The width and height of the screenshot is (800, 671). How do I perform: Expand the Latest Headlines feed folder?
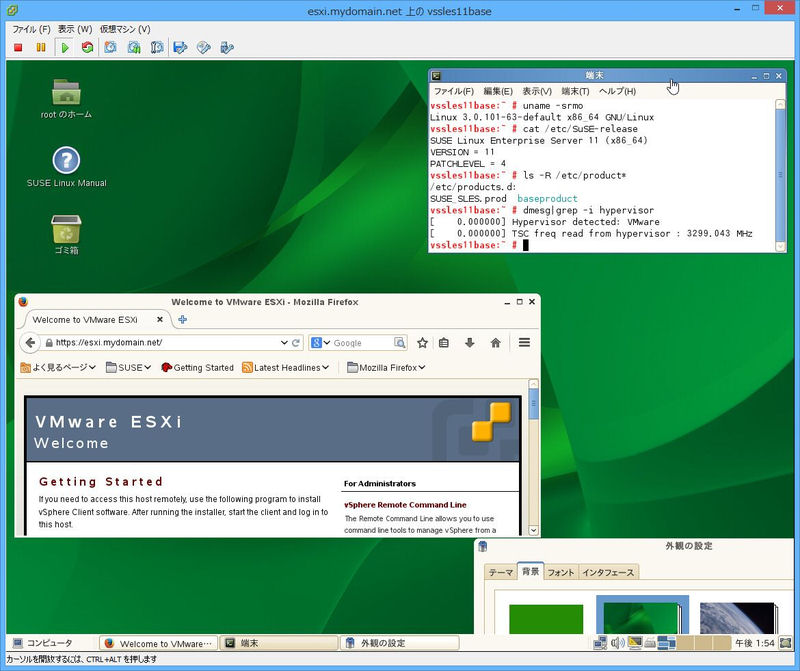(285, 367)
